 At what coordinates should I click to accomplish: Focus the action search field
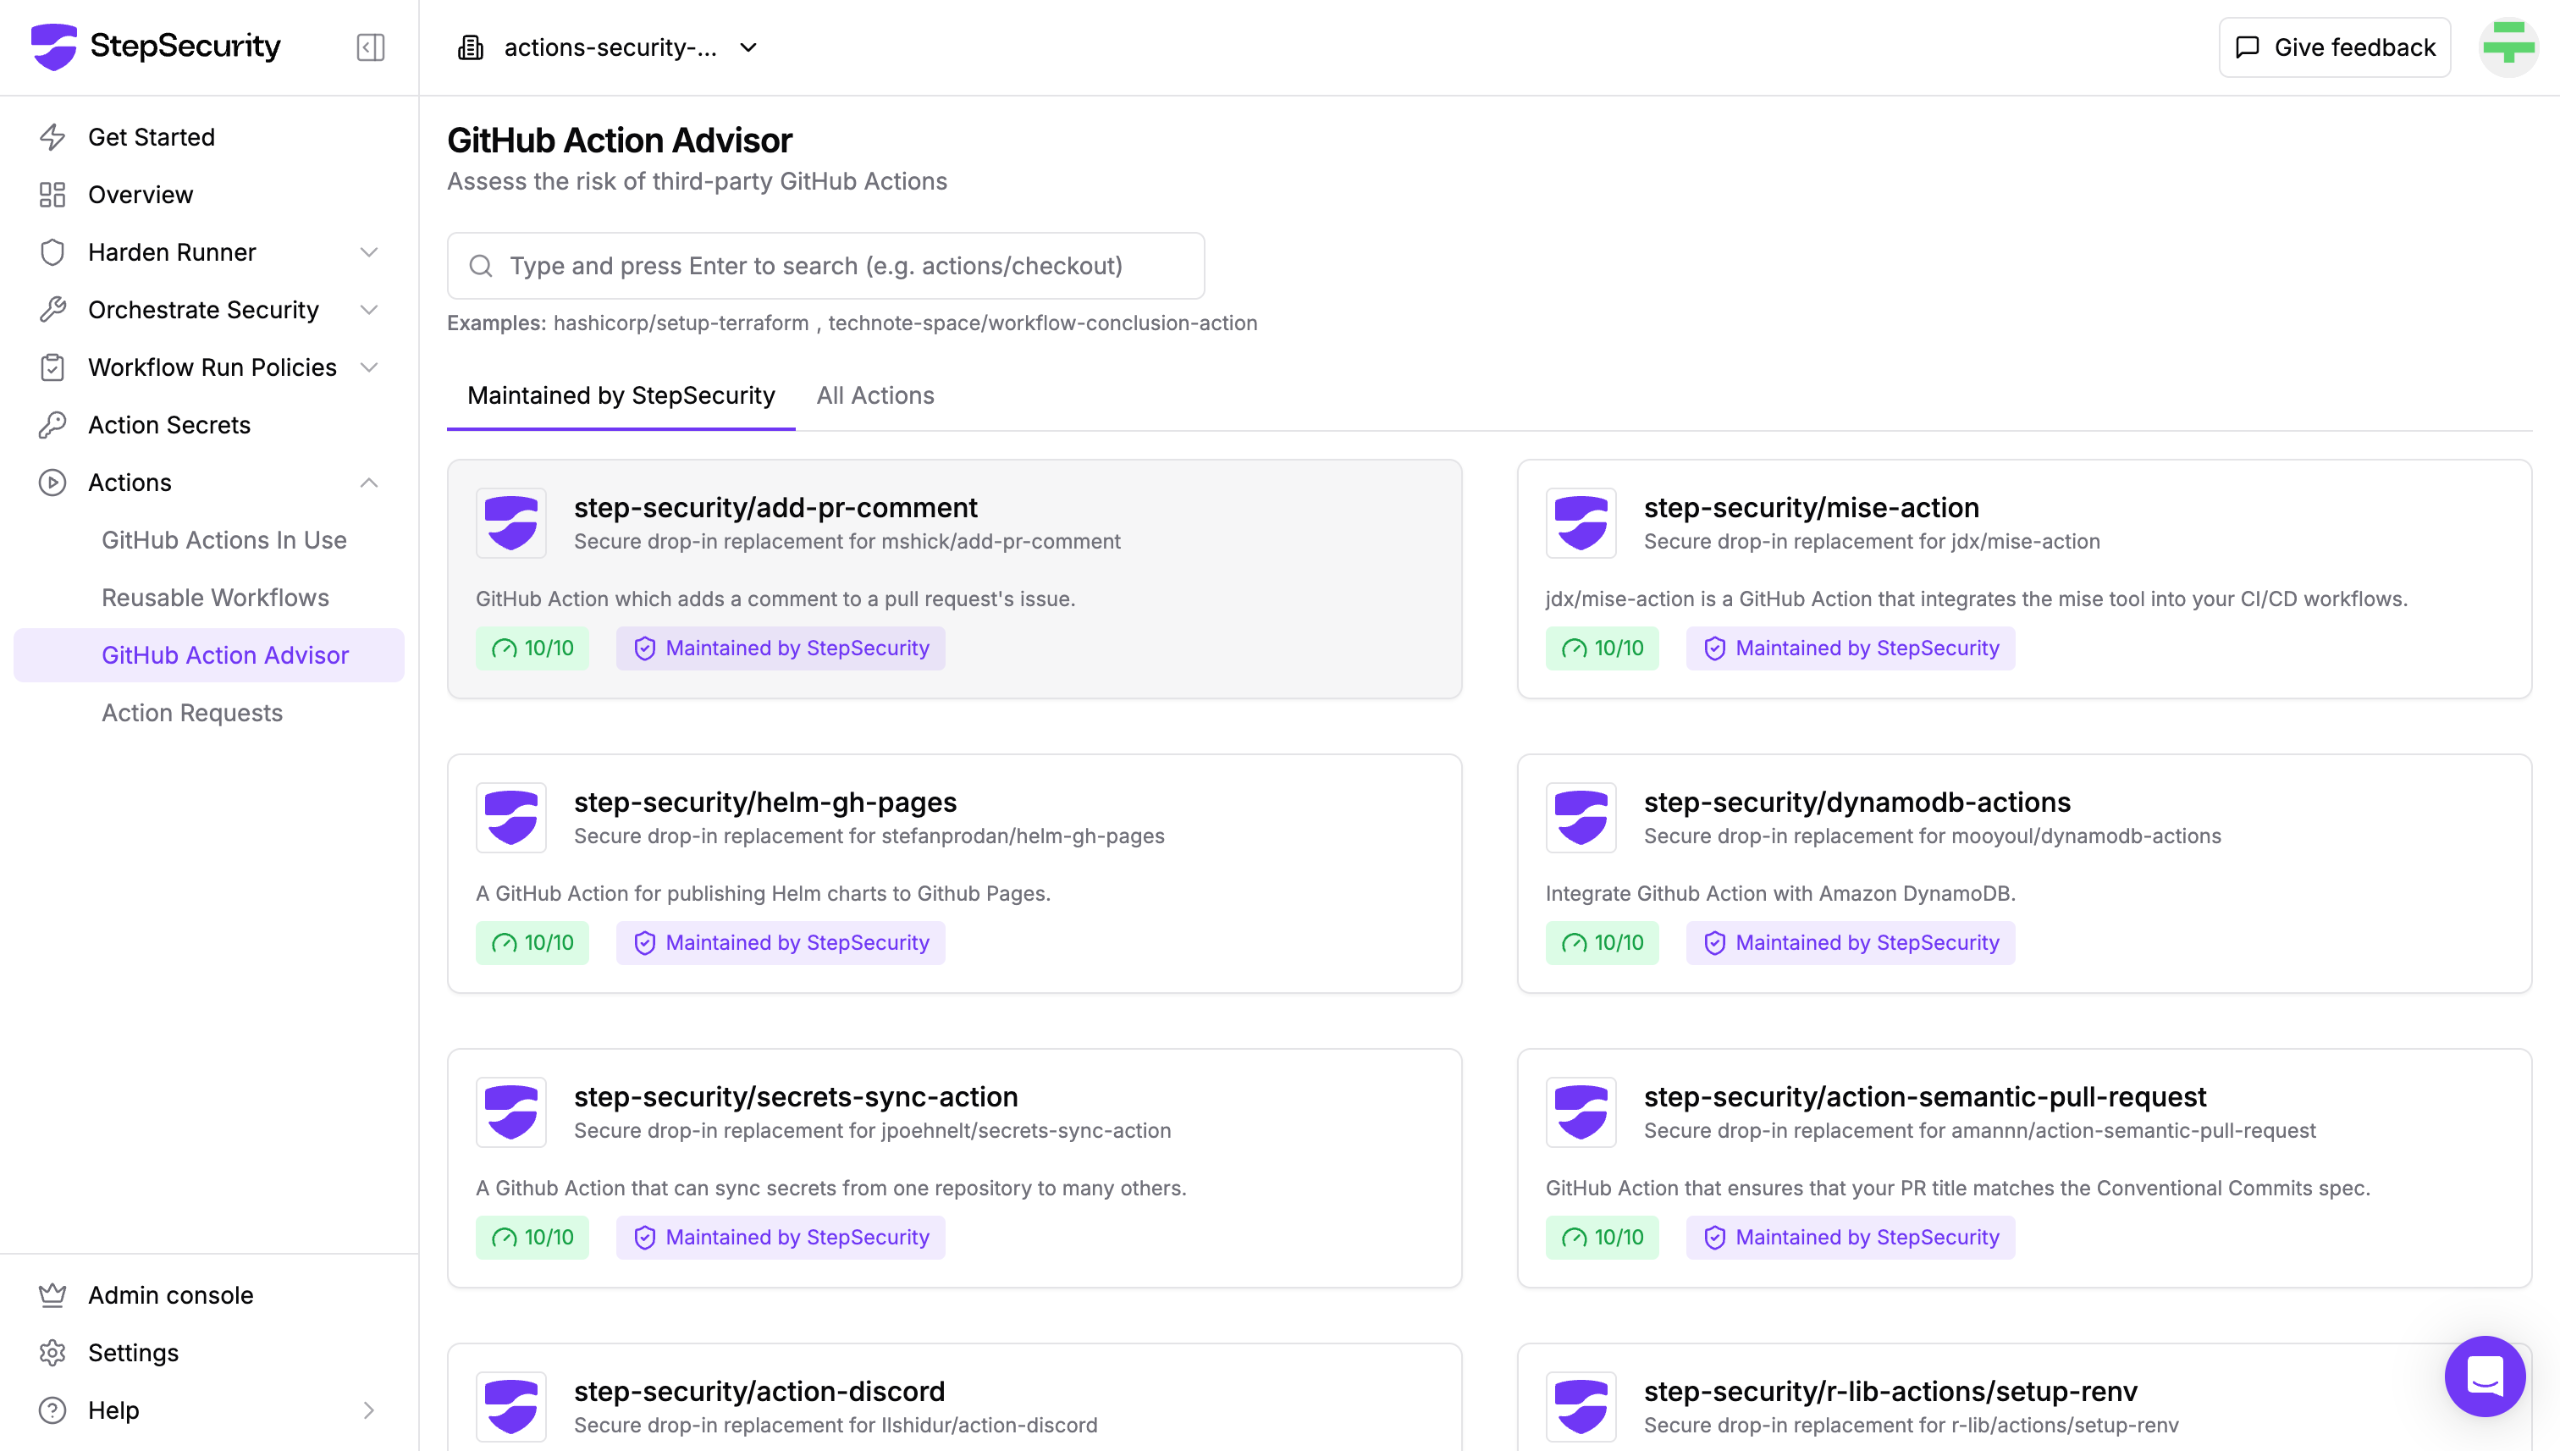point(825,266)
